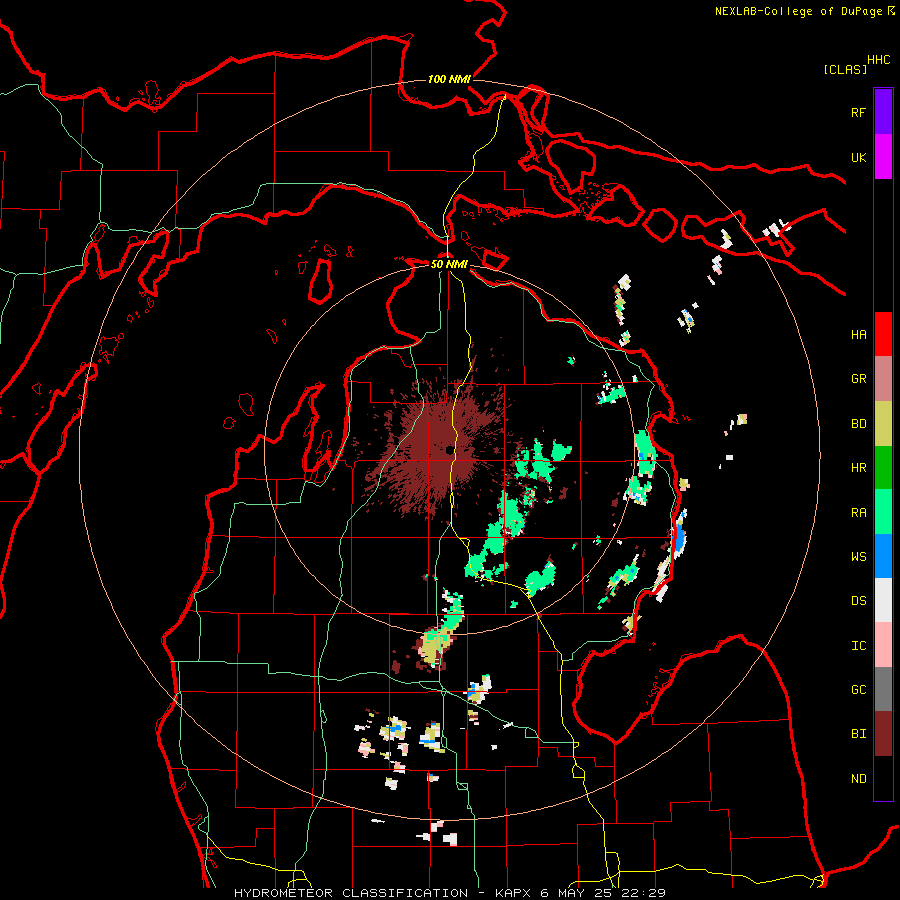Screen dimensions: 900x900
Task: Select the BD khaki legend swatch
Action: click(x=883, y=423)
